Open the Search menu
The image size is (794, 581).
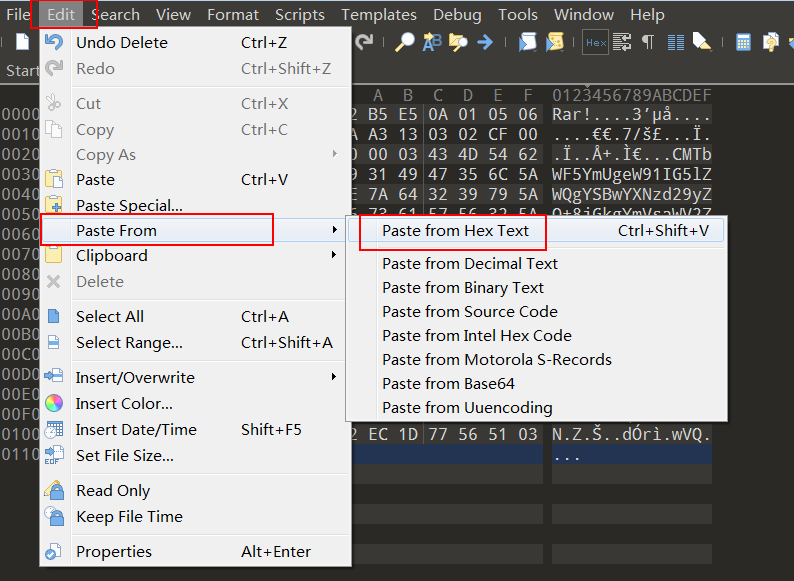(115, 15)
